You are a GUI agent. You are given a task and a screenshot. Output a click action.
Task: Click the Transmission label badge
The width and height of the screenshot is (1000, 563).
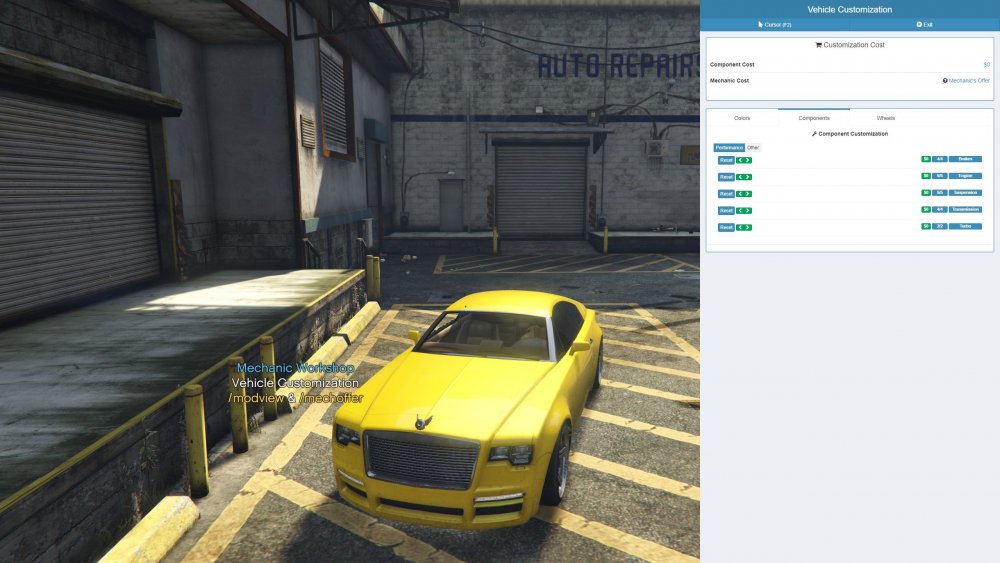pyautogui.click(x=966, y=209)
